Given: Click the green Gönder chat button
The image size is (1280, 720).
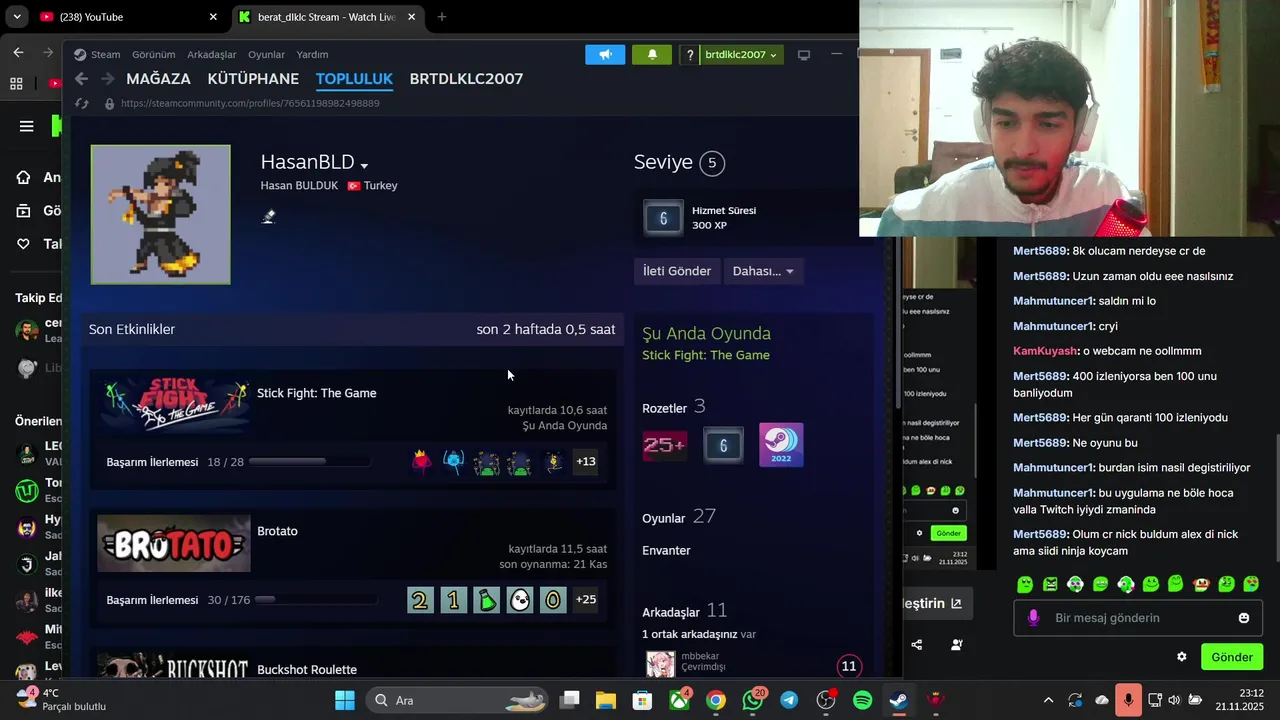Looking at the screenshot, I should [x=1232, y=657].
